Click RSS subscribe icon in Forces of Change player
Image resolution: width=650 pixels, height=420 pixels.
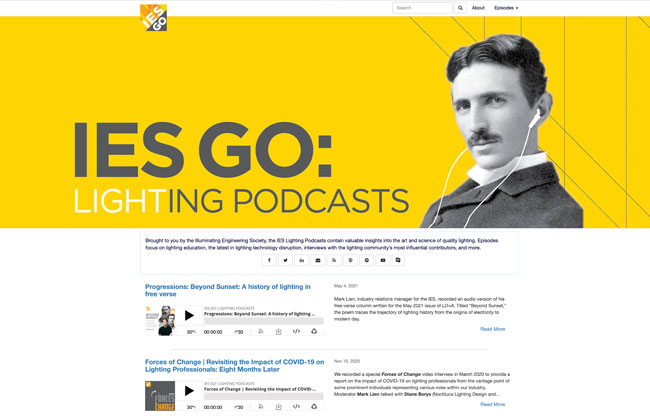(261, 406)
